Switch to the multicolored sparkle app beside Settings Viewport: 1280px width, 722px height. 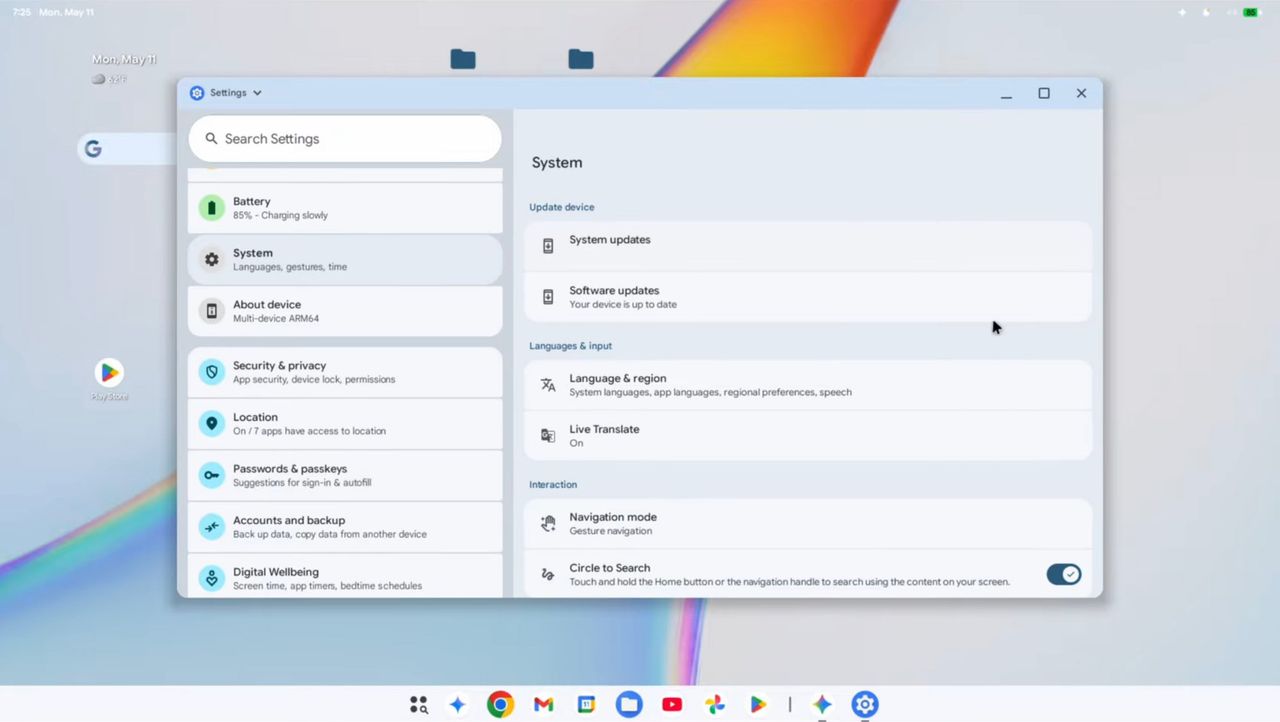tap(822, 705)
